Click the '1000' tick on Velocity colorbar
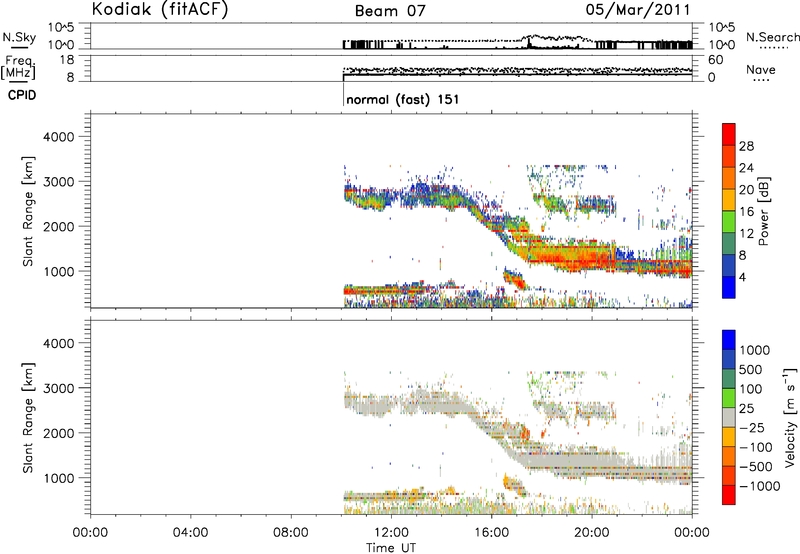 coord(755,350)
